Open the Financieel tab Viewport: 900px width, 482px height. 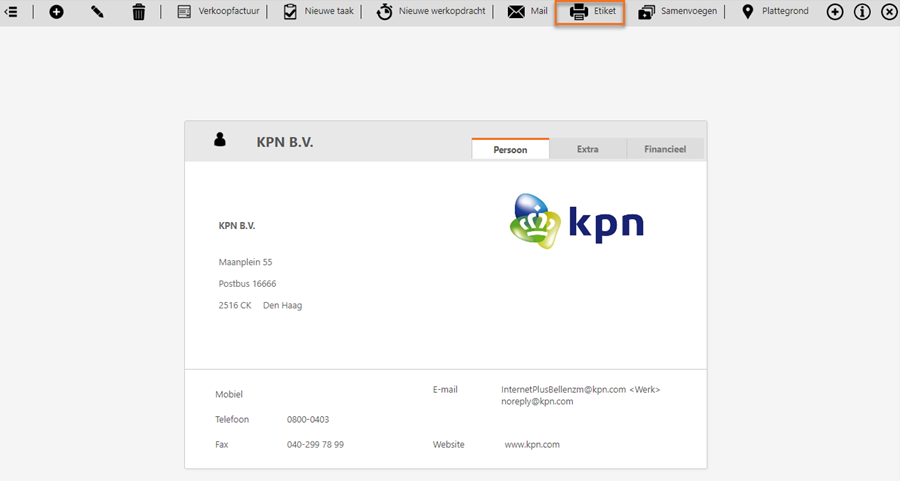[x=665, y=149]
